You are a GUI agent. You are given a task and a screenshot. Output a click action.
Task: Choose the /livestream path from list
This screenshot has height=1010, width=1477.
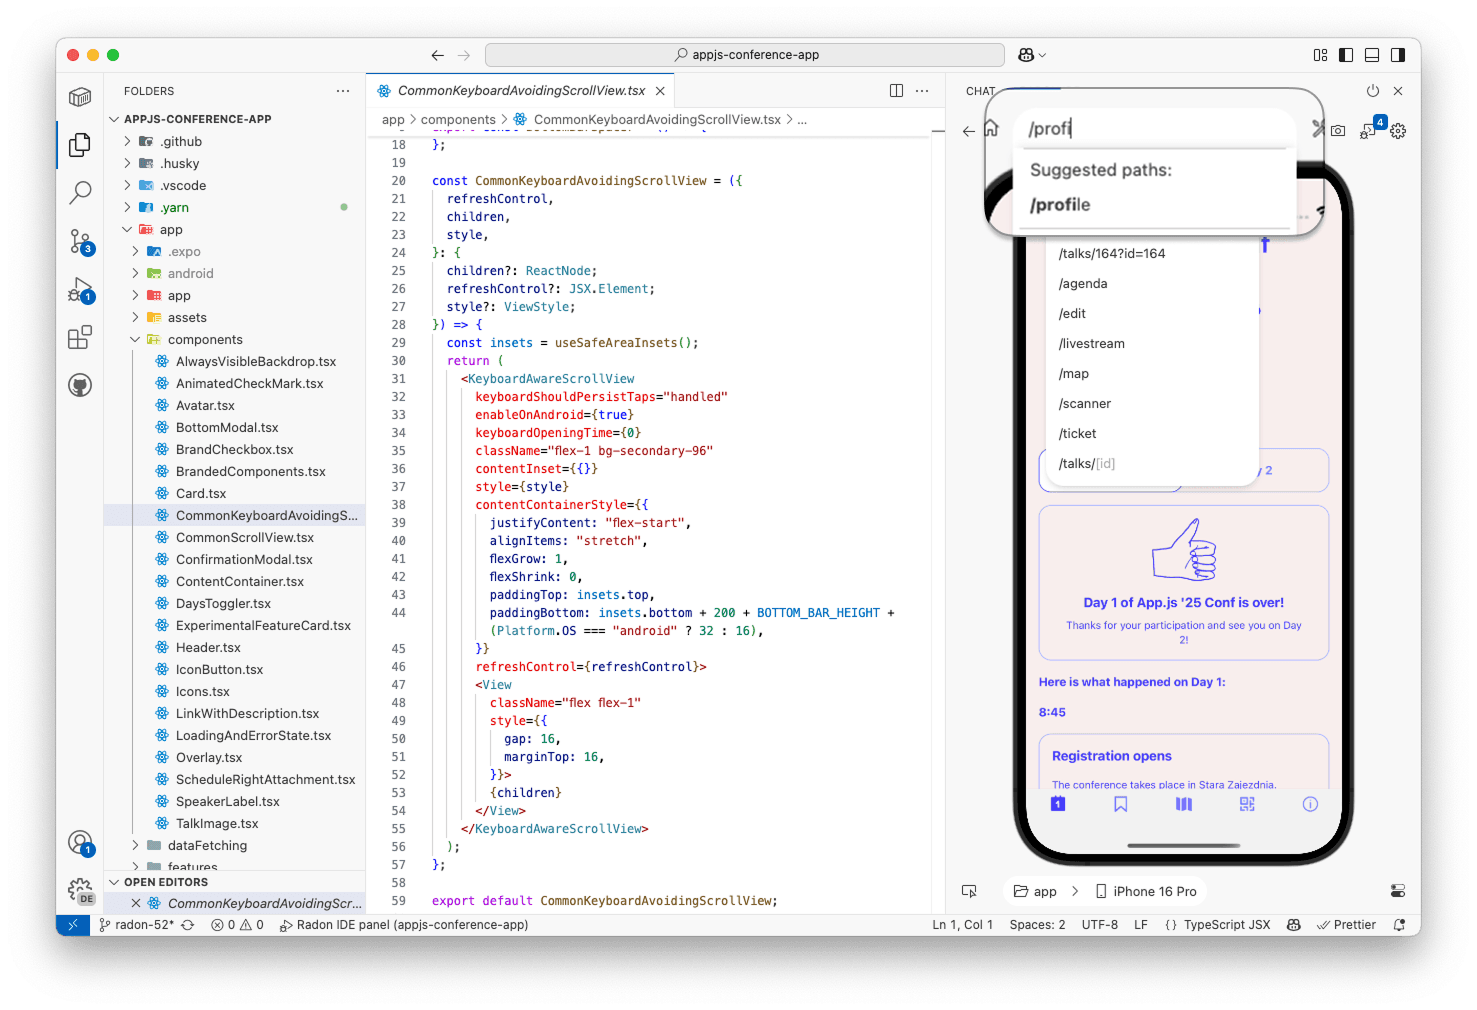coord(1092,344)
